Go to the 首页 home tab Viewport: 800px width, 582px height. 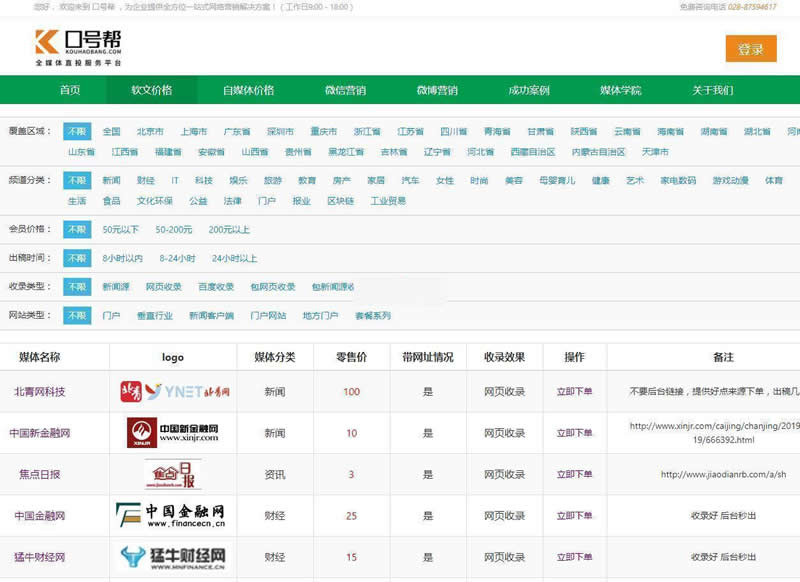point(71,89)
